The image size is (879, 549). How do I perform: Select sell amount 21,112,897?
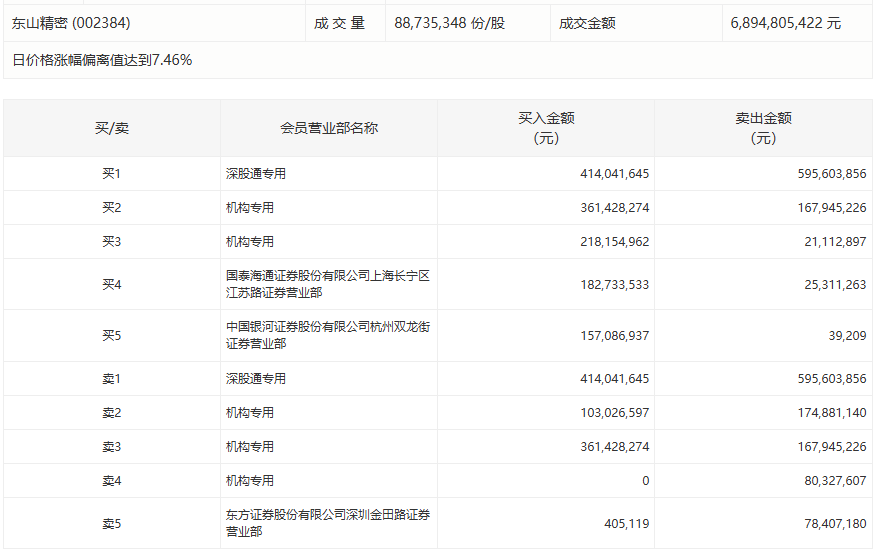tap(835, 242)
